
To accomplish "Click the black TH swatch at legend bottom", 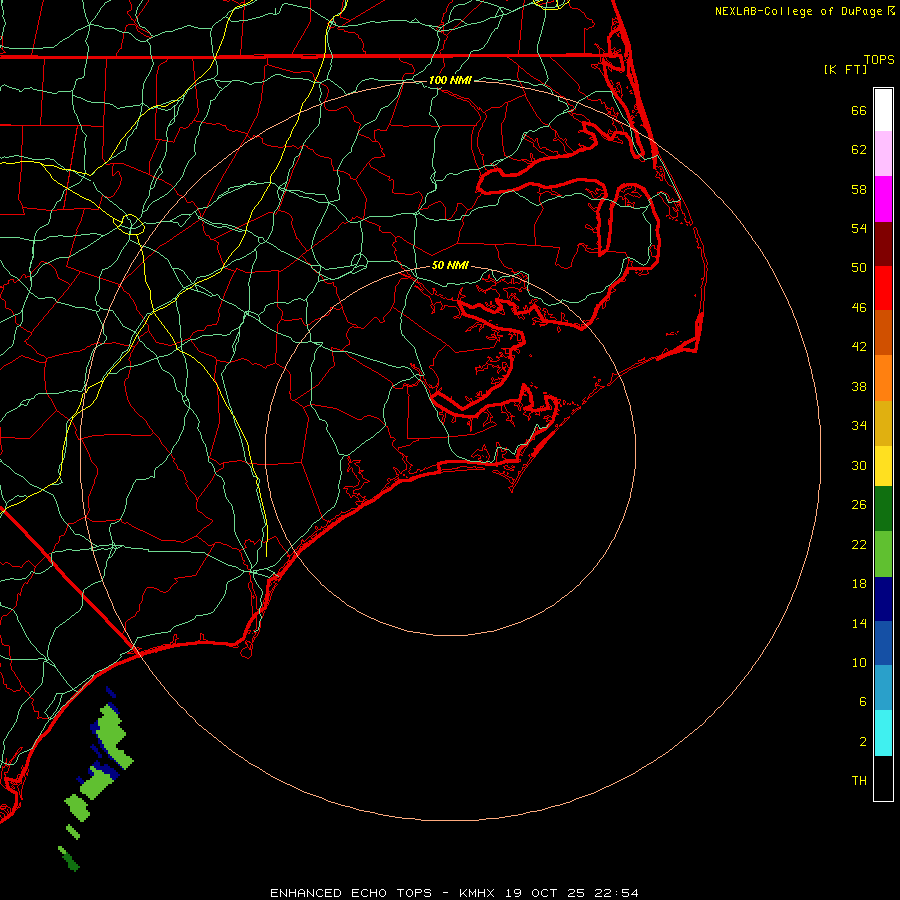I will [883, 778].
